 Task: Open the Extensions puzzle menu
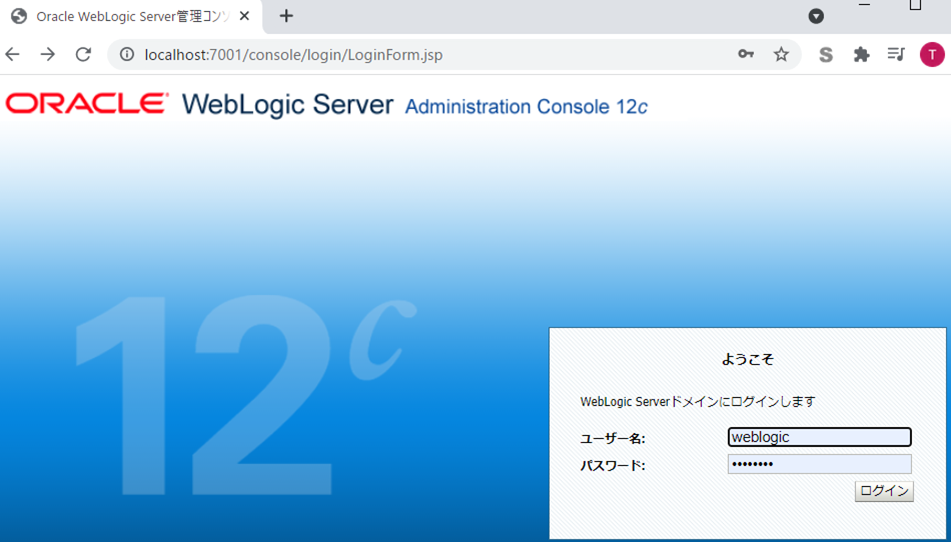coord(861,55)
